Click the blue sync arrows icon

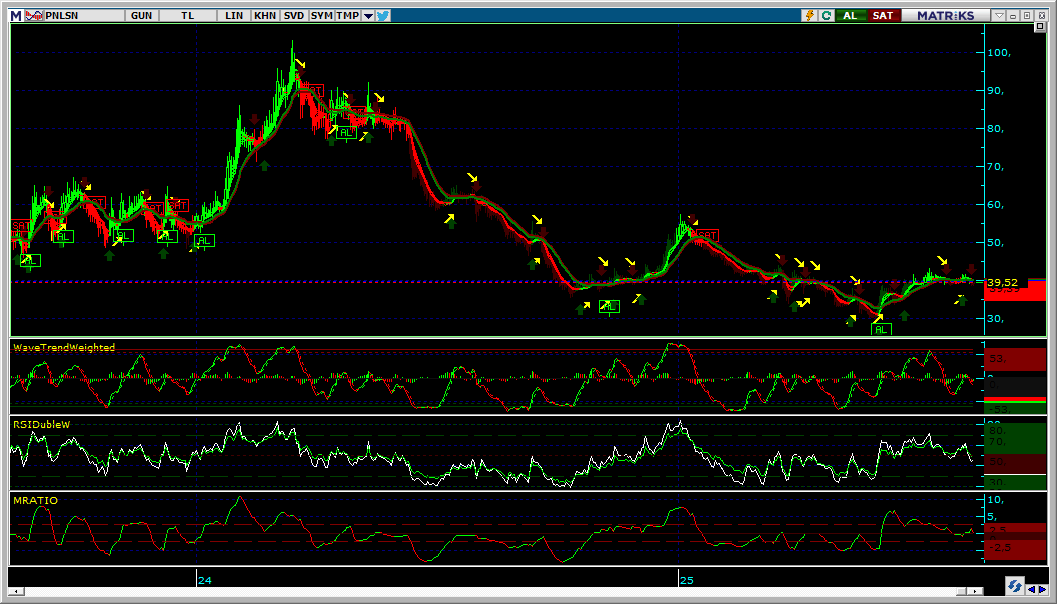click(1014, 584)
